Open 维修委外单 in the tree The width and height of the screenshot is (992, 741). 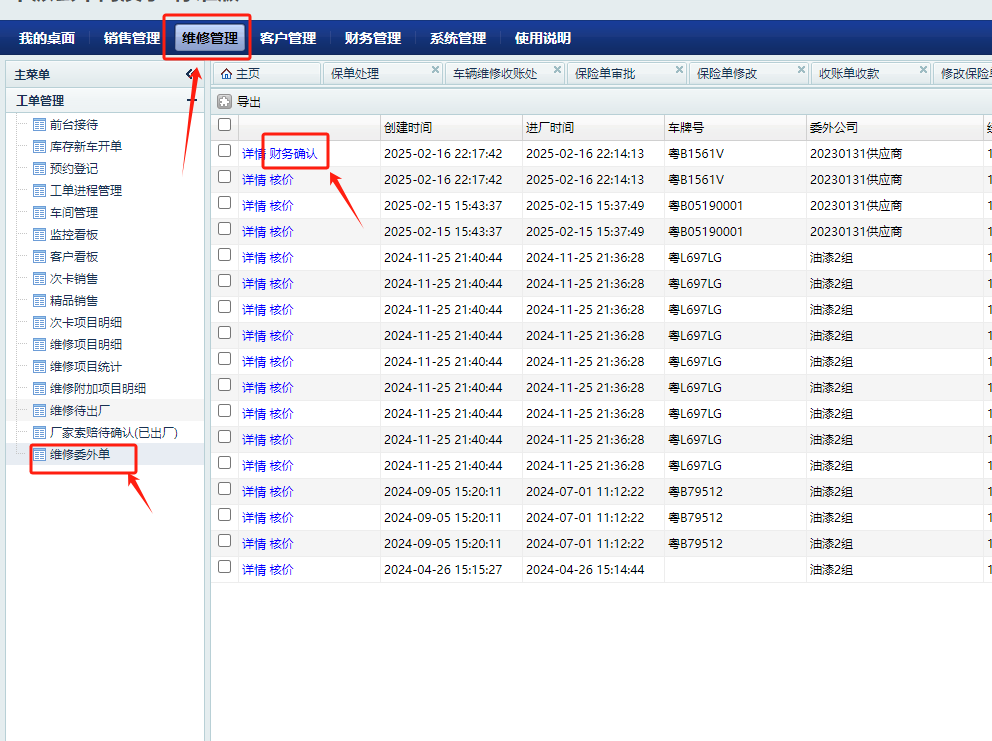click(80, 455)
